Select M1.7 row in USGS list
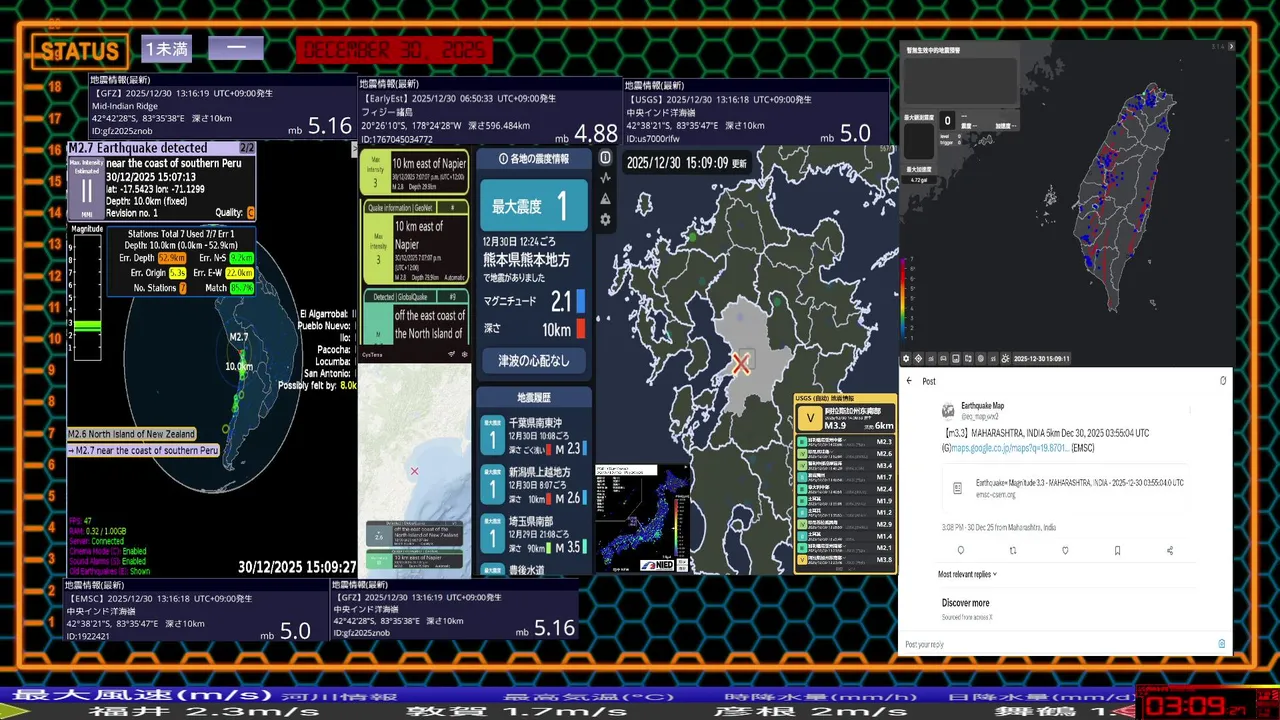 pos(845,477)
